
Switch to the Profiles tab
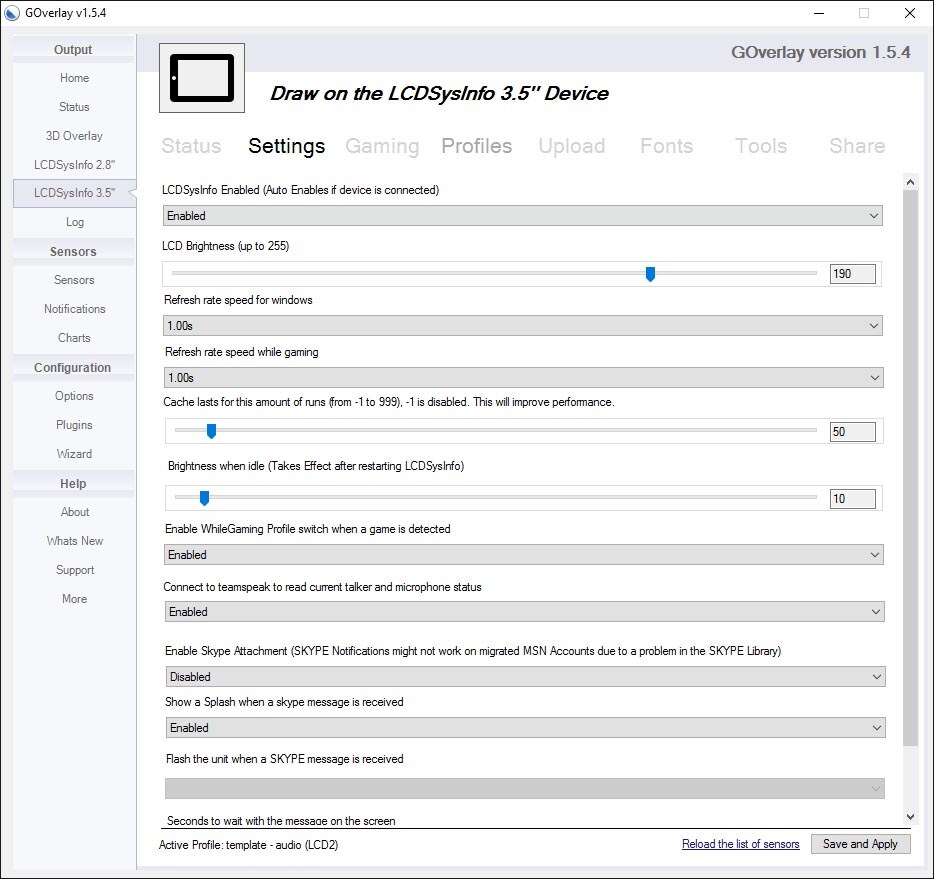[x=476, y=146]
